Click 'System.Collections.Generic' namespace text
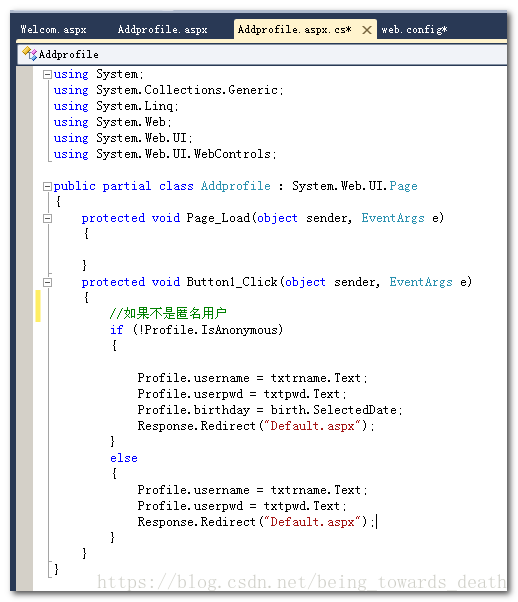 (187, 90)
